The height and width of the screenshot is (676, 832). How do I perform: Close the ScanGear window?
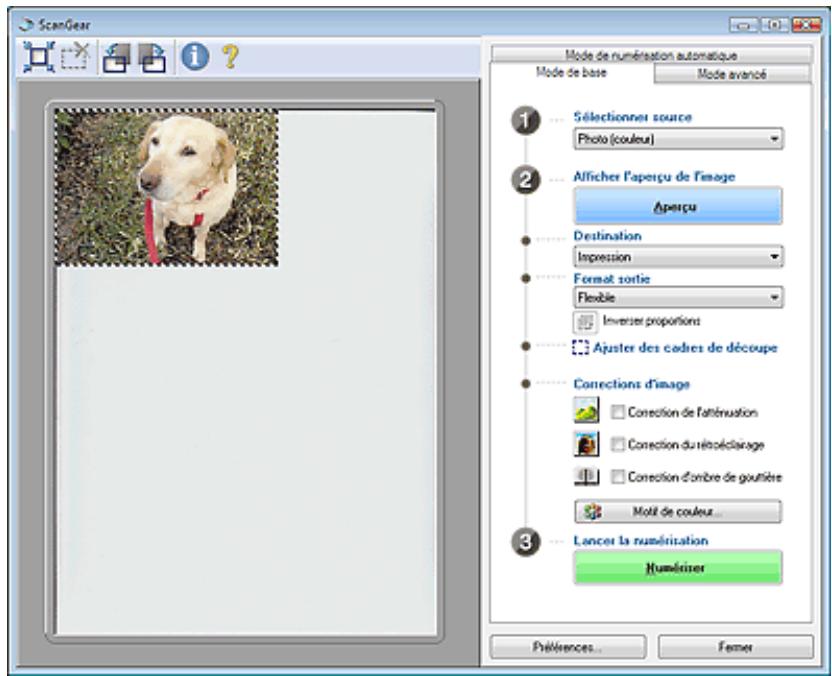click(806, 25)
